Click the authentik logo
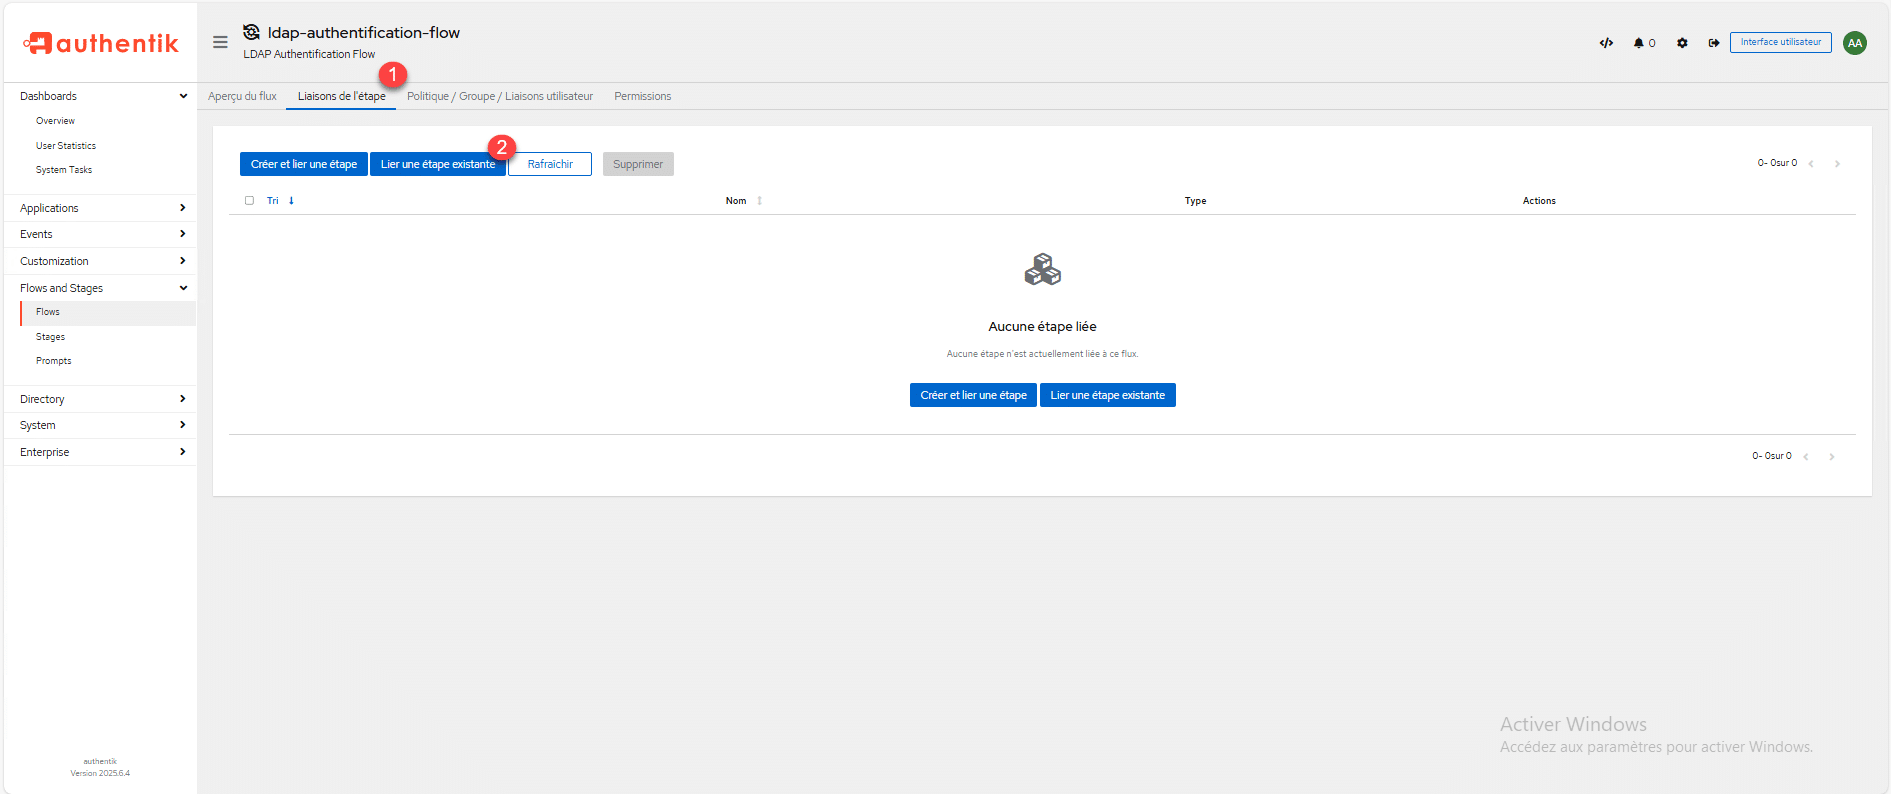This screenshot has width=1891, height=794. (x=101, y=43)
